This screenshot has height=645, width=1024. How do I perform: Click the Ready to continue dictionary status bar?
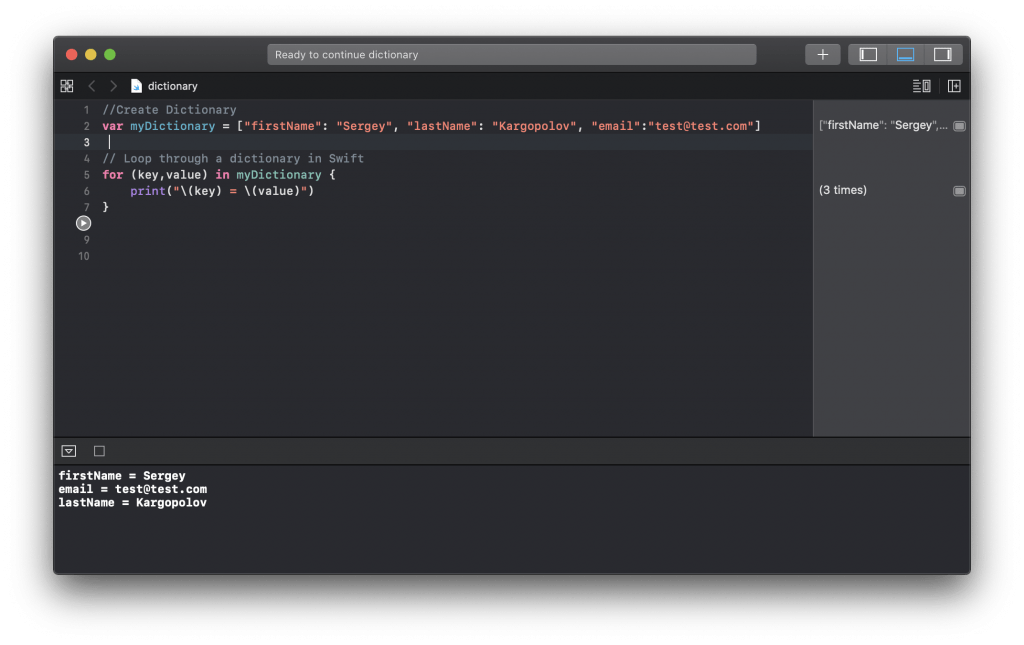point(512,54)
